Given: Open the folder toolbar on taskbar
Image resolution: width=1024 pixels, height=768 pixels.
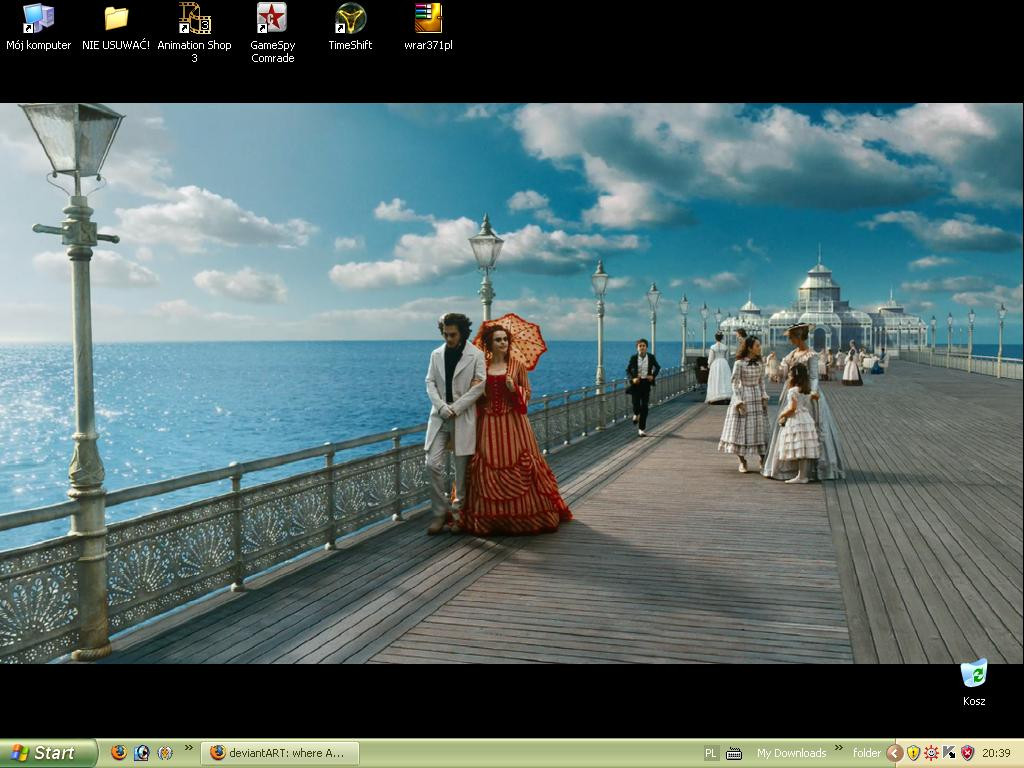Looking at the screenshot, I should [867, 753].
